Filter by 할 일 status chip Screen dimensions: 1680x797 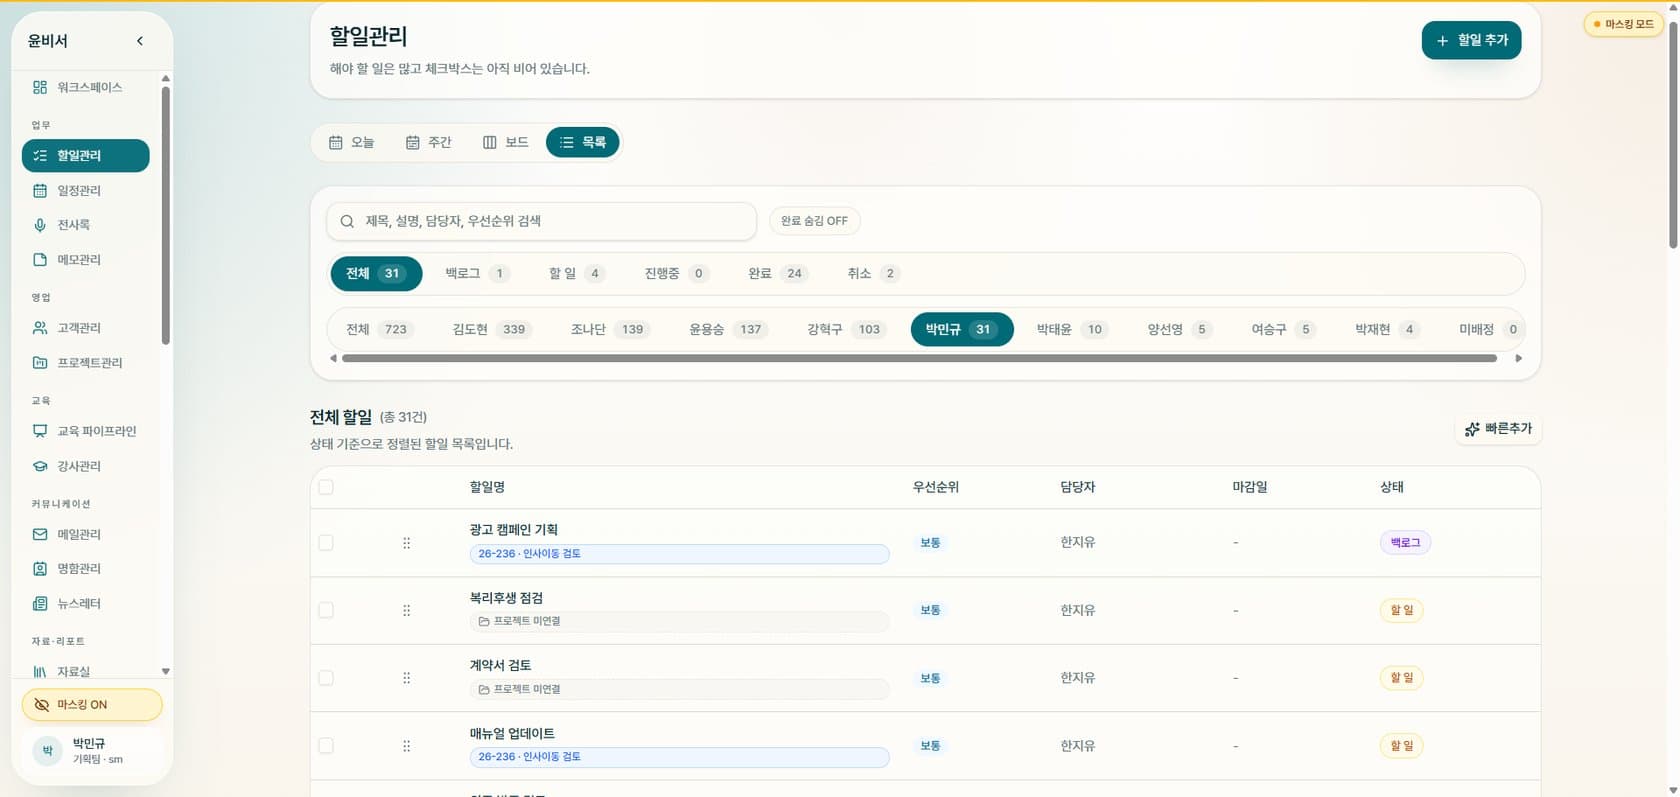[x=577, y=273]
